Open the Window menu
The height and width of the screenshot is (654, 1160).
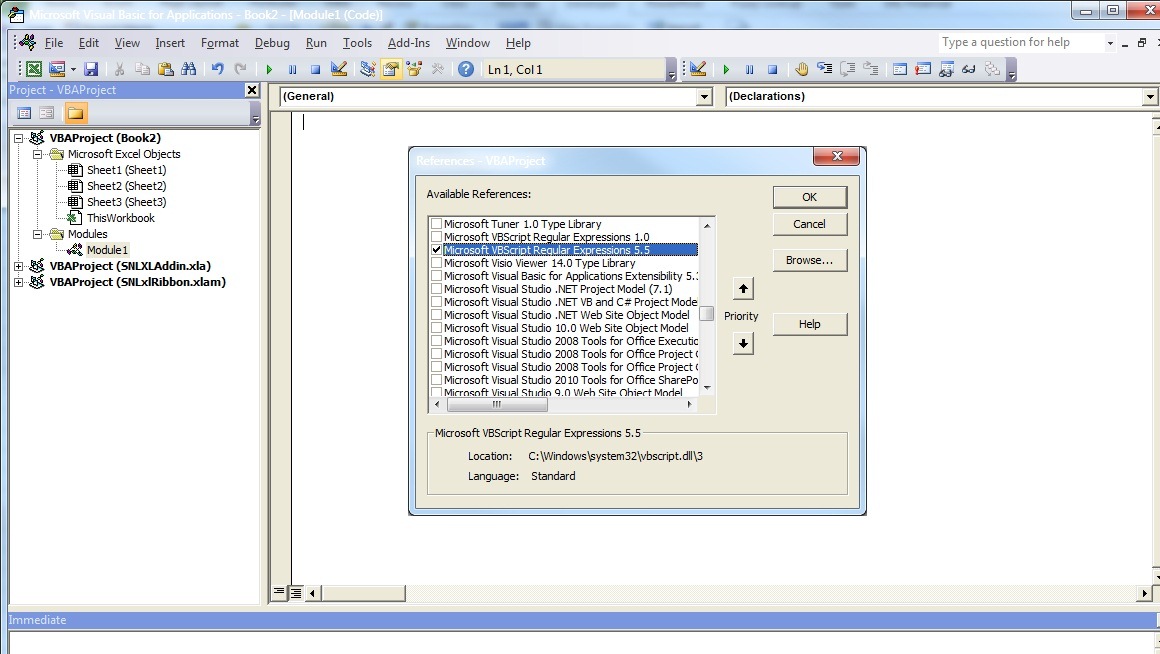click(468, 43)
